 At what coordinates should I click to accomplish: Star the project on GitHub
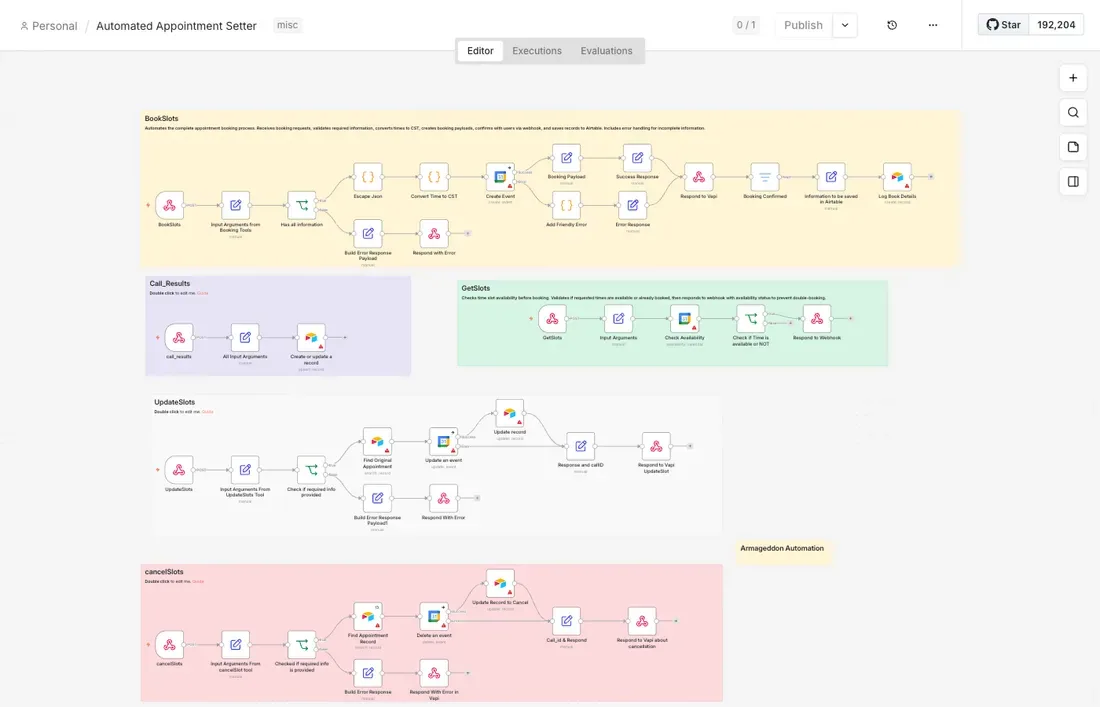click(1003, 25)
